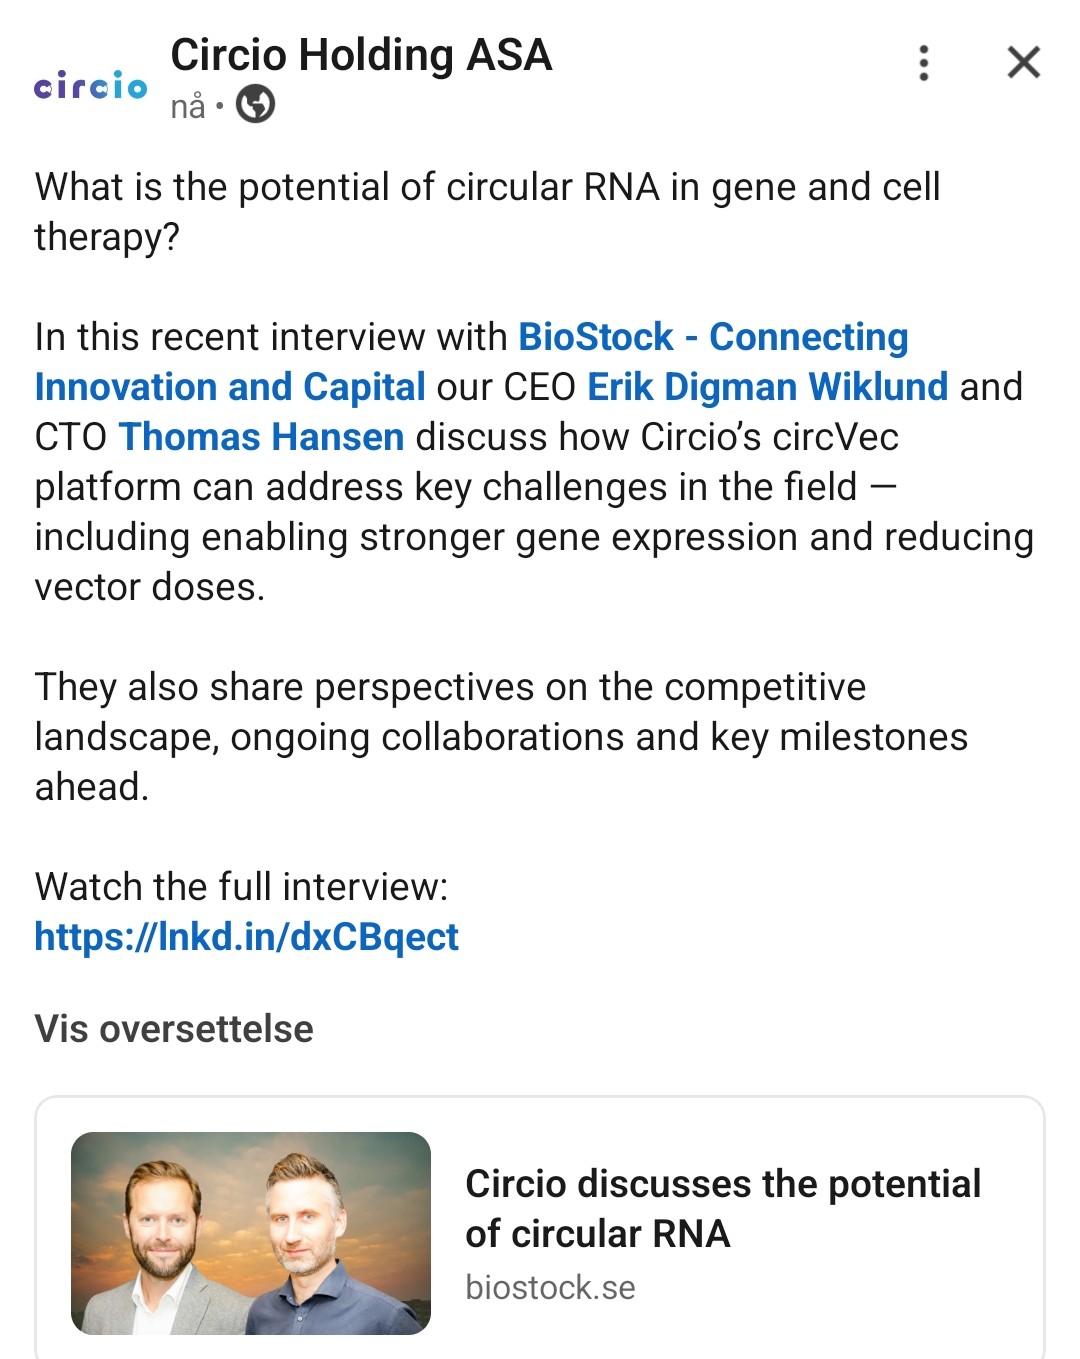
Task: Click the "Watch the full interview:" text
Action: pos(241,887)
